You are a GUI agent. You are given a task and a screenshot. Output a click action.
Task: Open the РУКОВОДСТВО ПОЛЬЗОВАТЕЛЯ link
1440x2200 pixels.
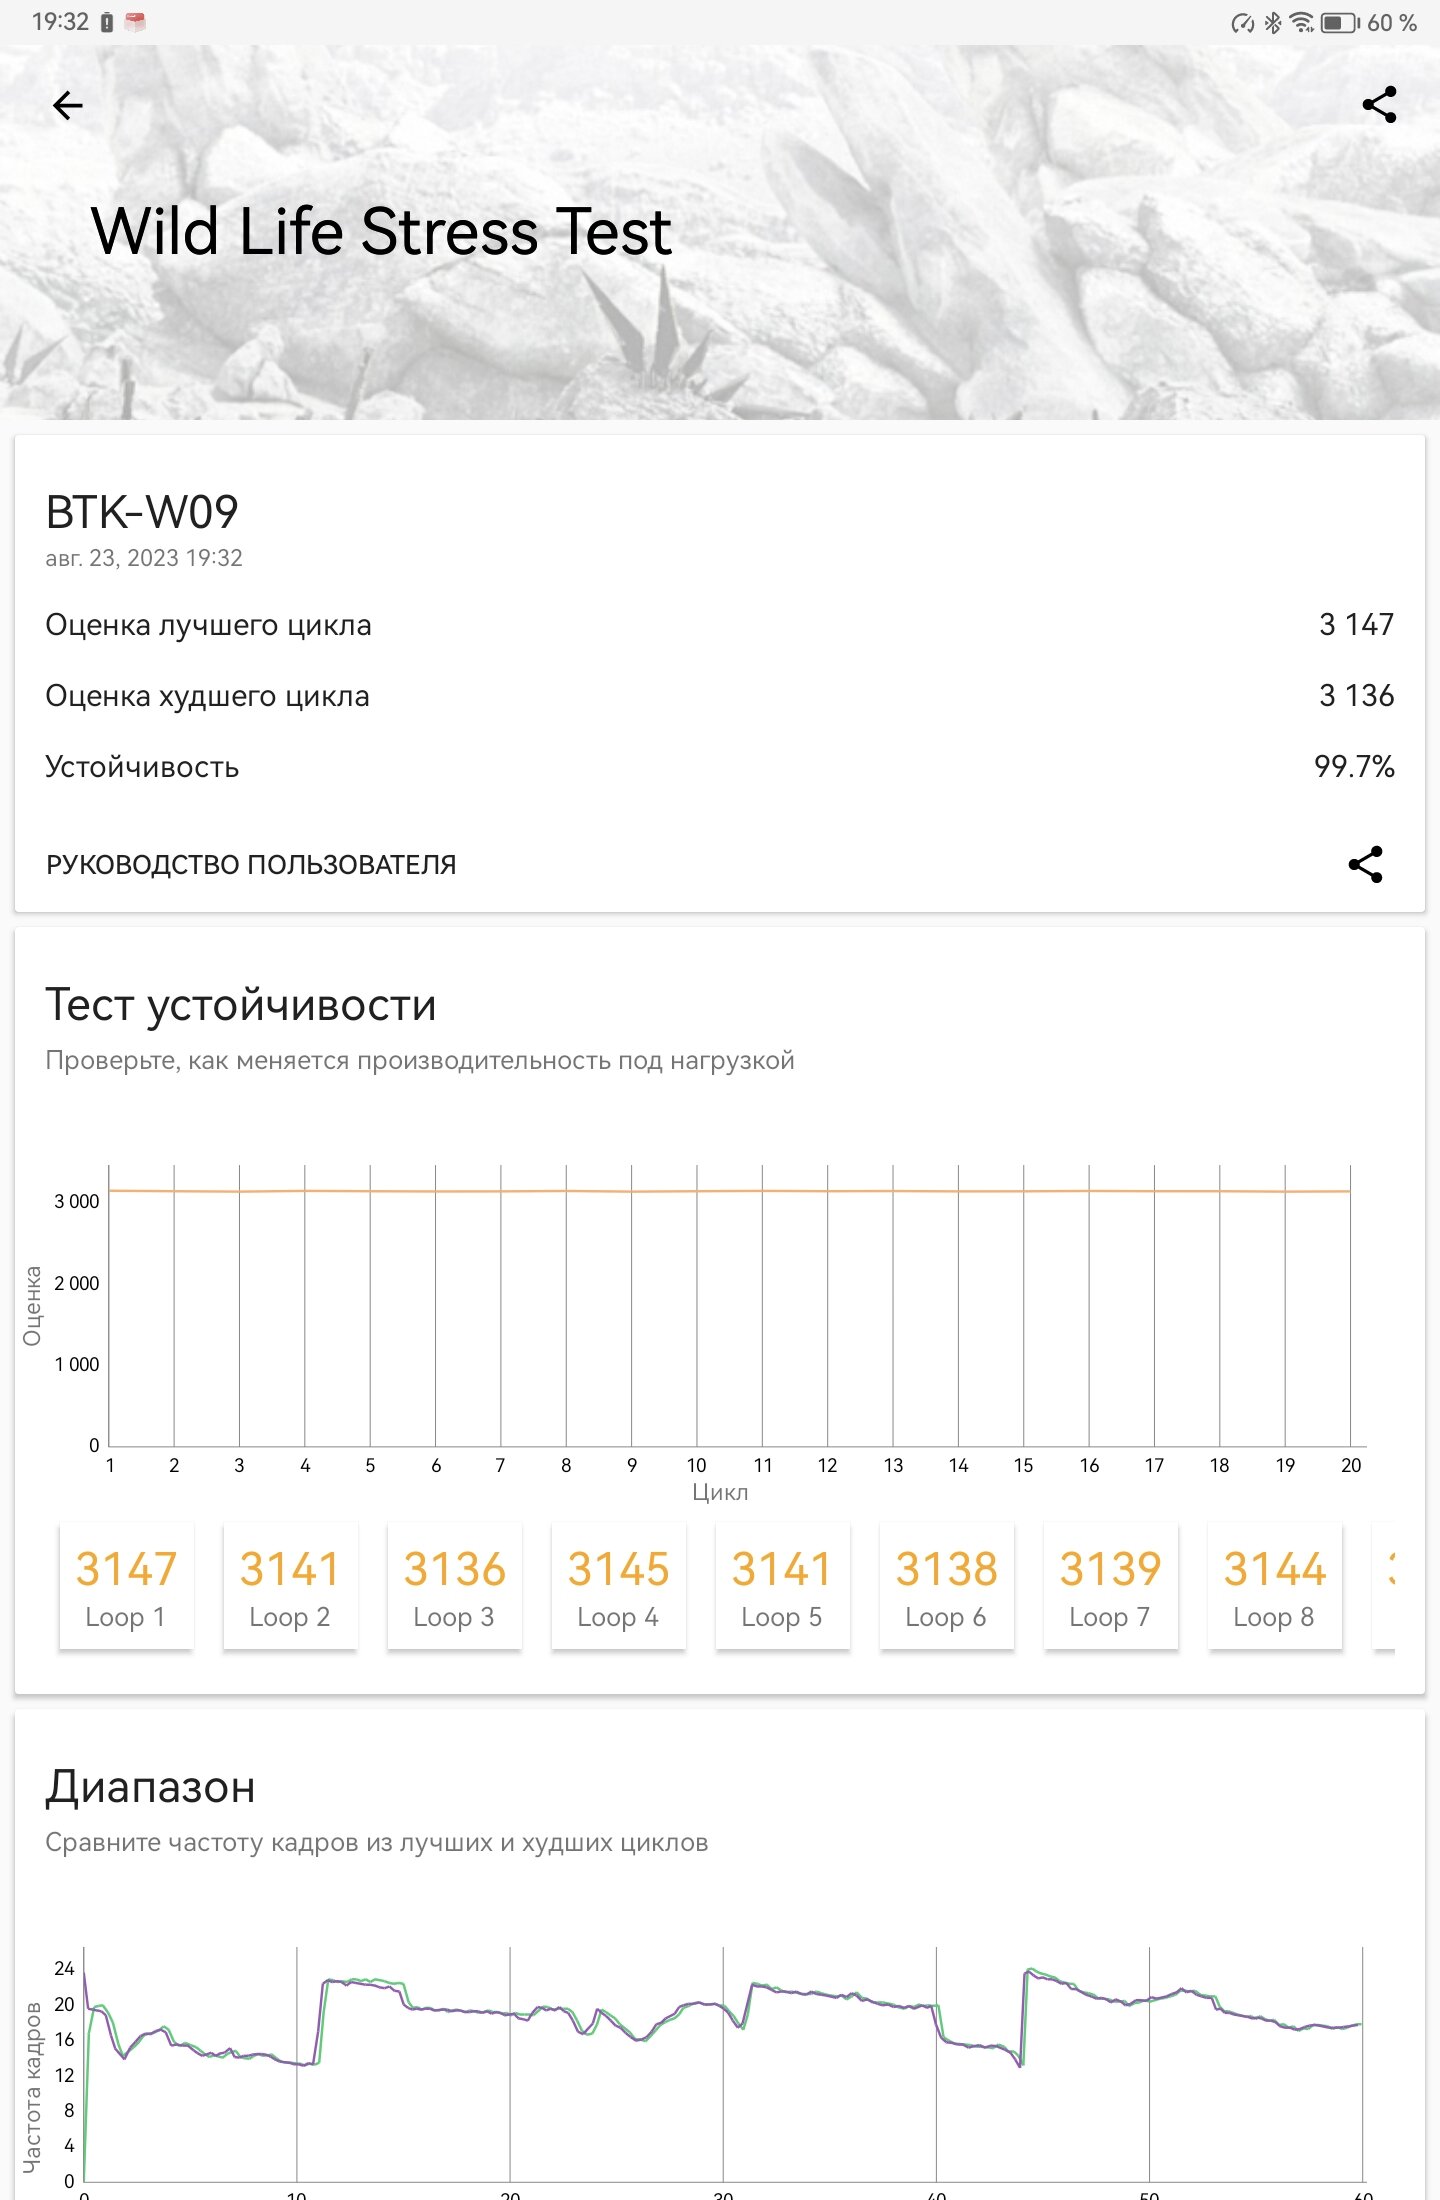coord(251,865)
